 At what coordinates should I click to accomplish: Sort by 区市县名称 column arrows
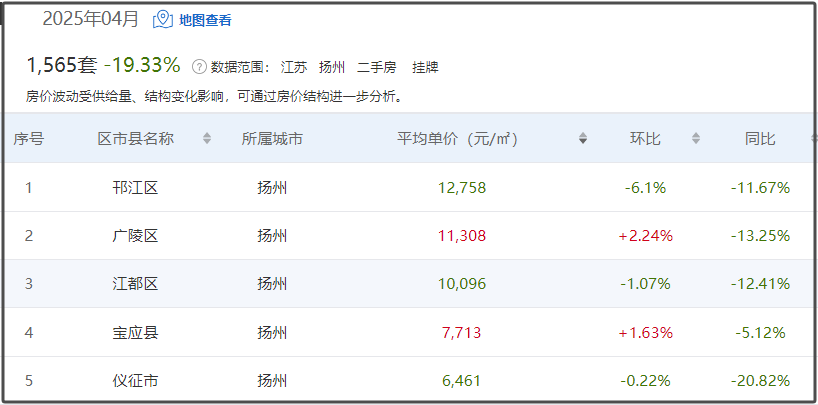point(207,138)
